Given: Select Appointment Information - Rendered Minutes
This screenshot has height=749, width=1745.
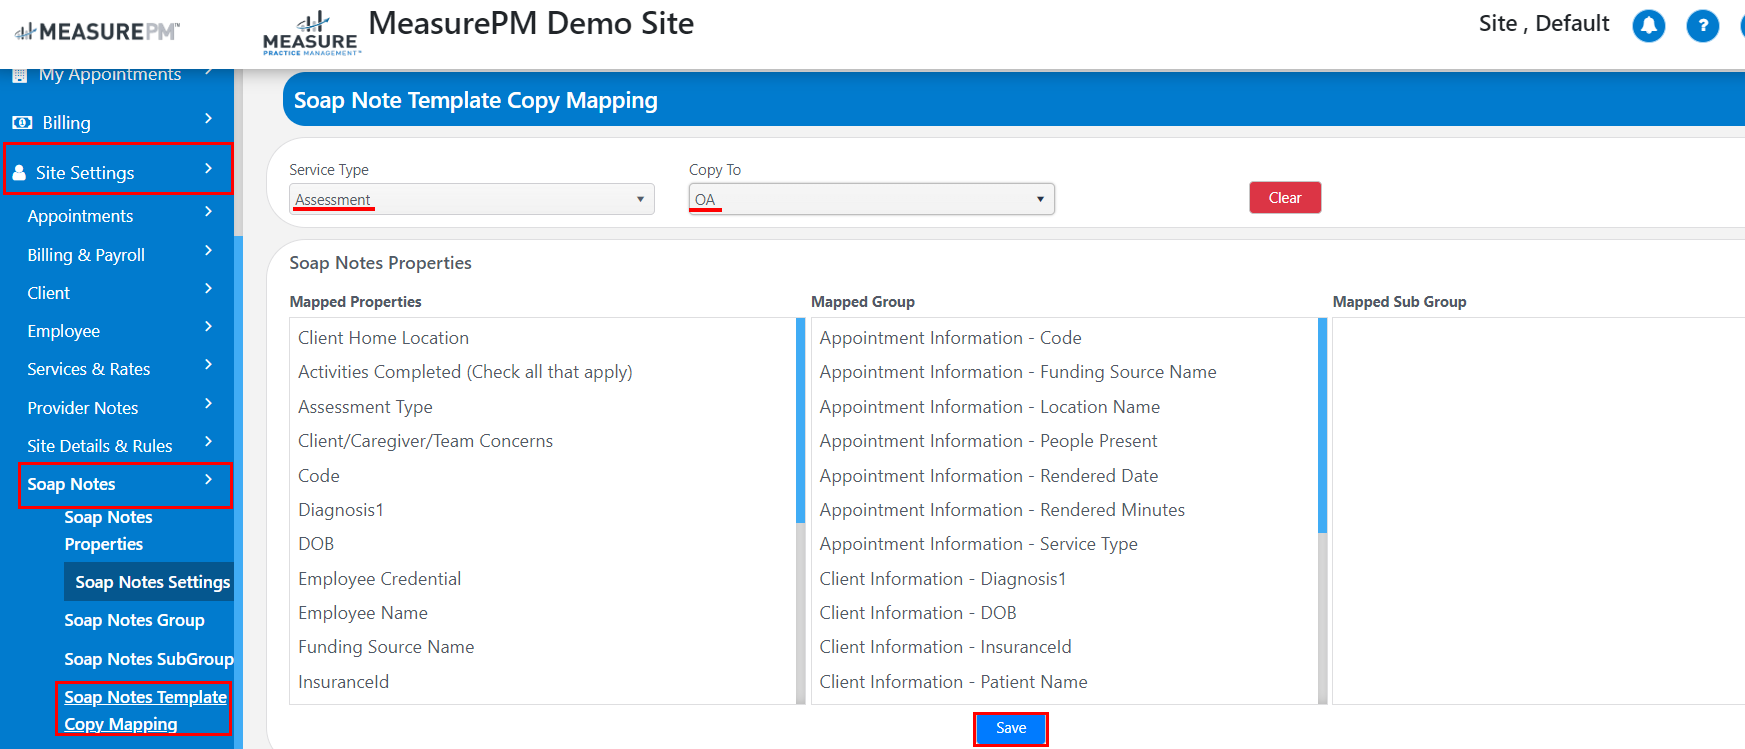Looking at the screenshot, I should pos(1002,510).
